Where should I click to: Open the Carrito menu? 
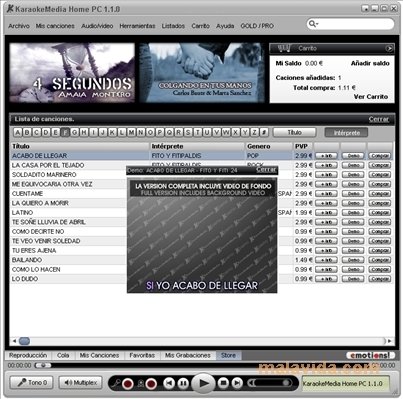pyautogui.click(x=200, y=26)
